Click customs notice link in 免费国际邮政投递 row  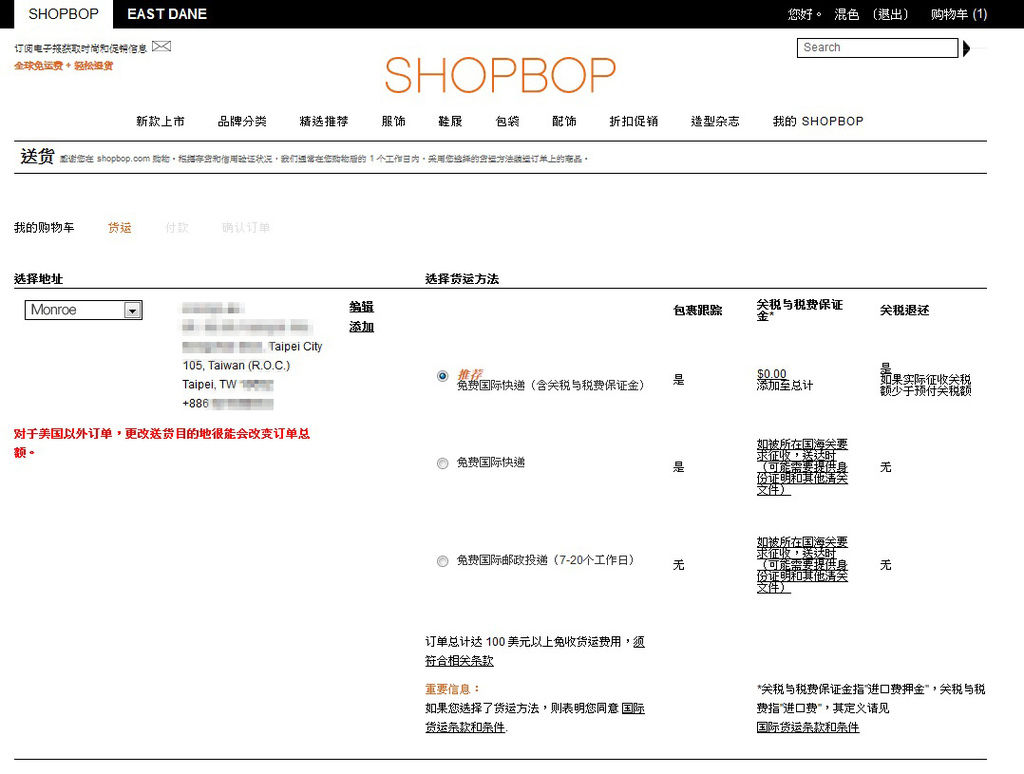click(802, 565)
